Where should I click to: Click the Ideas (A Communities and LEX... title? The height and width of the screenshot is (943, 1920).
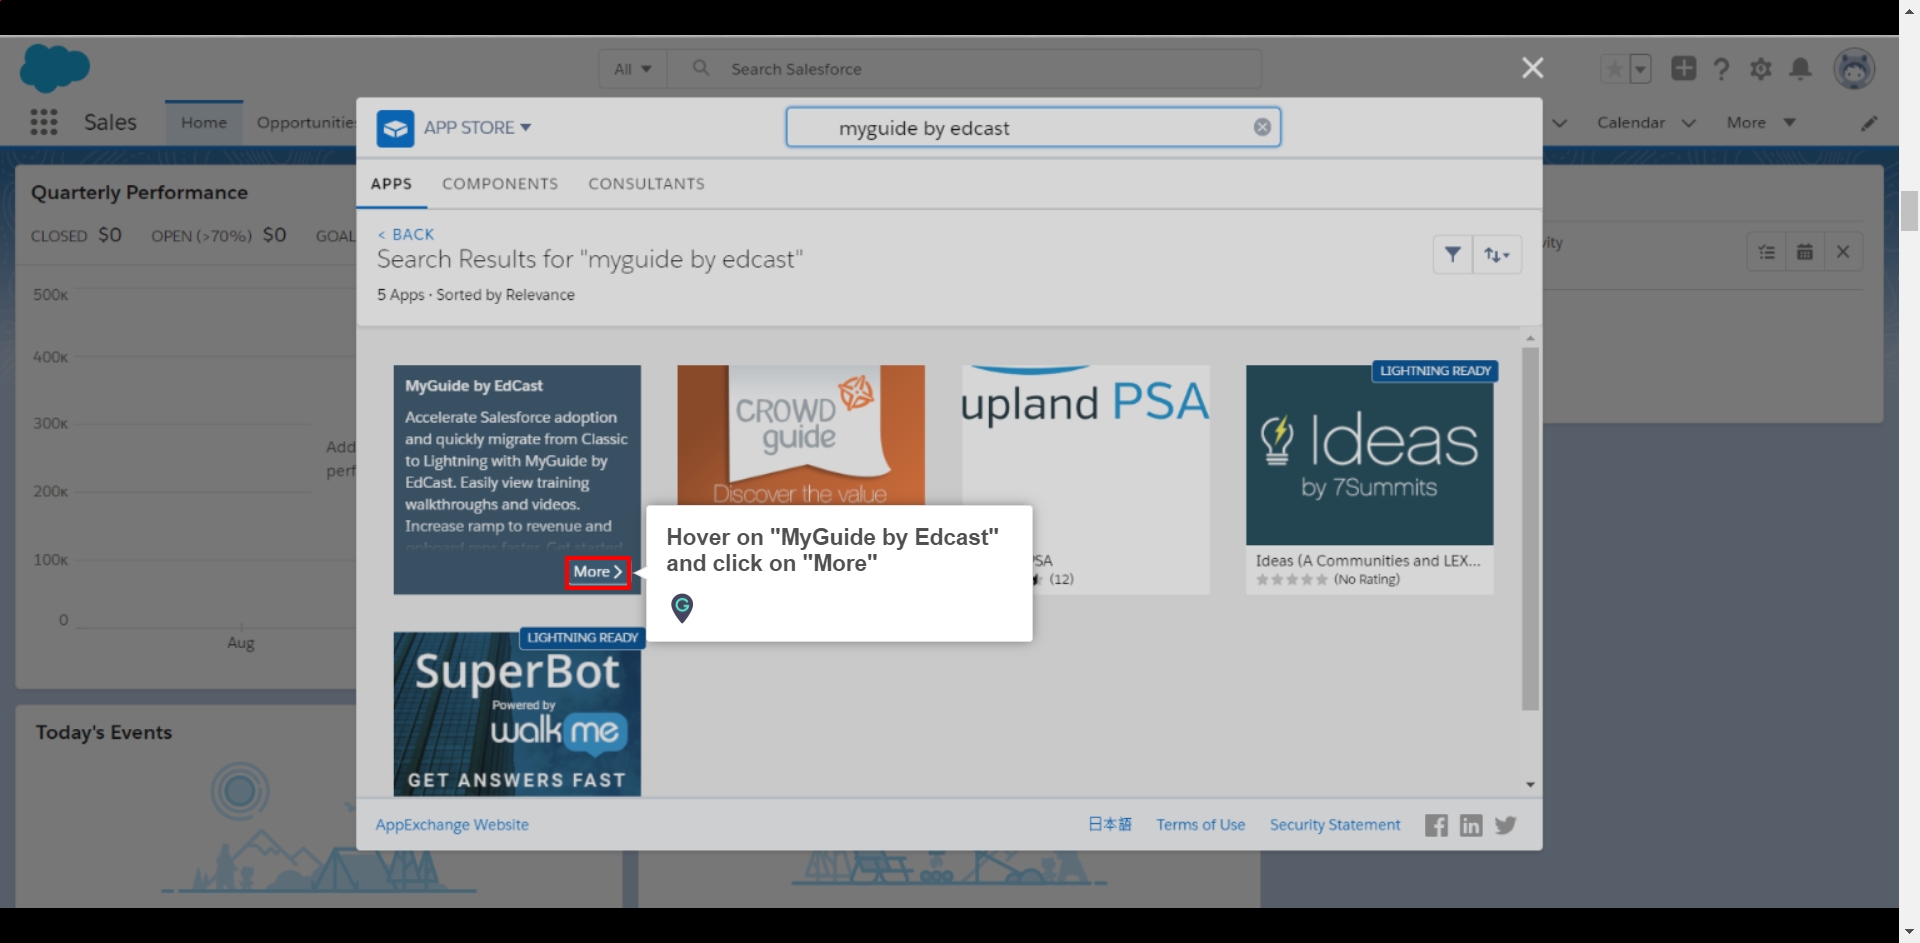click(x=1368, y=561)
